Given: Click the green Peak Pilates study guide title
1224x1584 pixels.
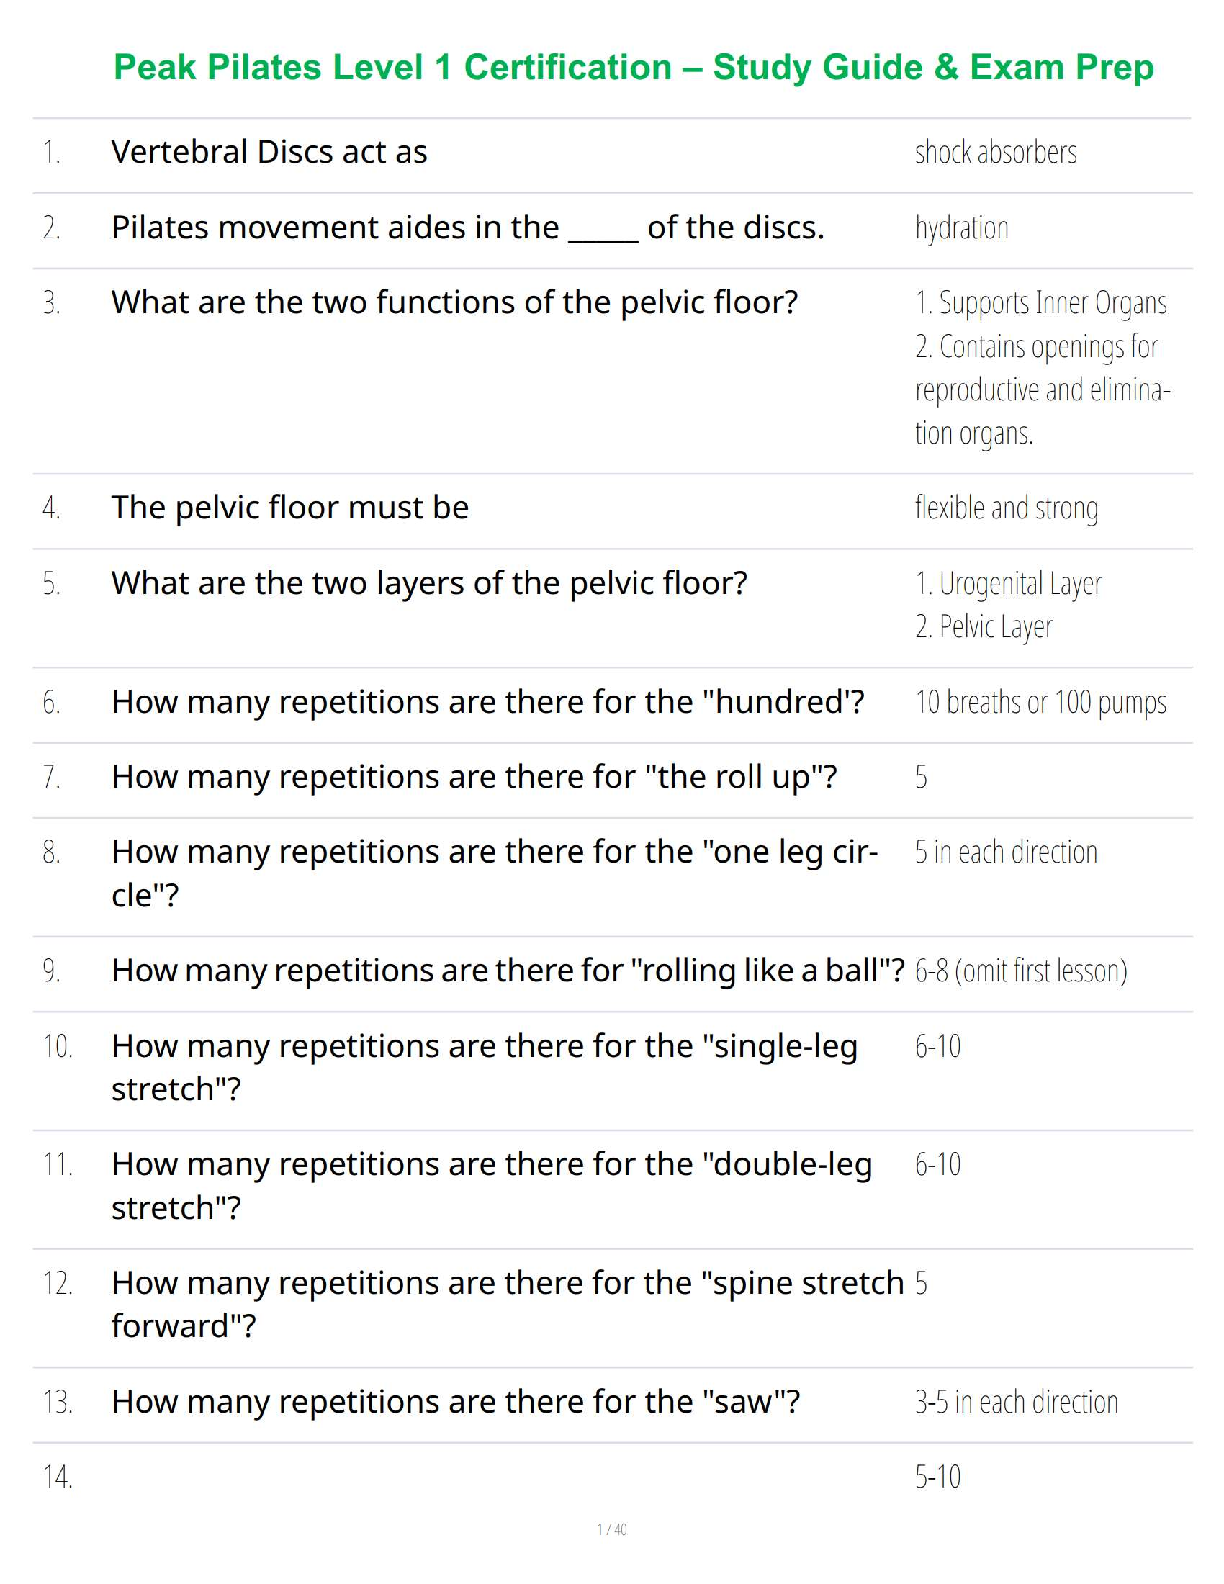Looking at the screenshot, I should coord(633,67).
